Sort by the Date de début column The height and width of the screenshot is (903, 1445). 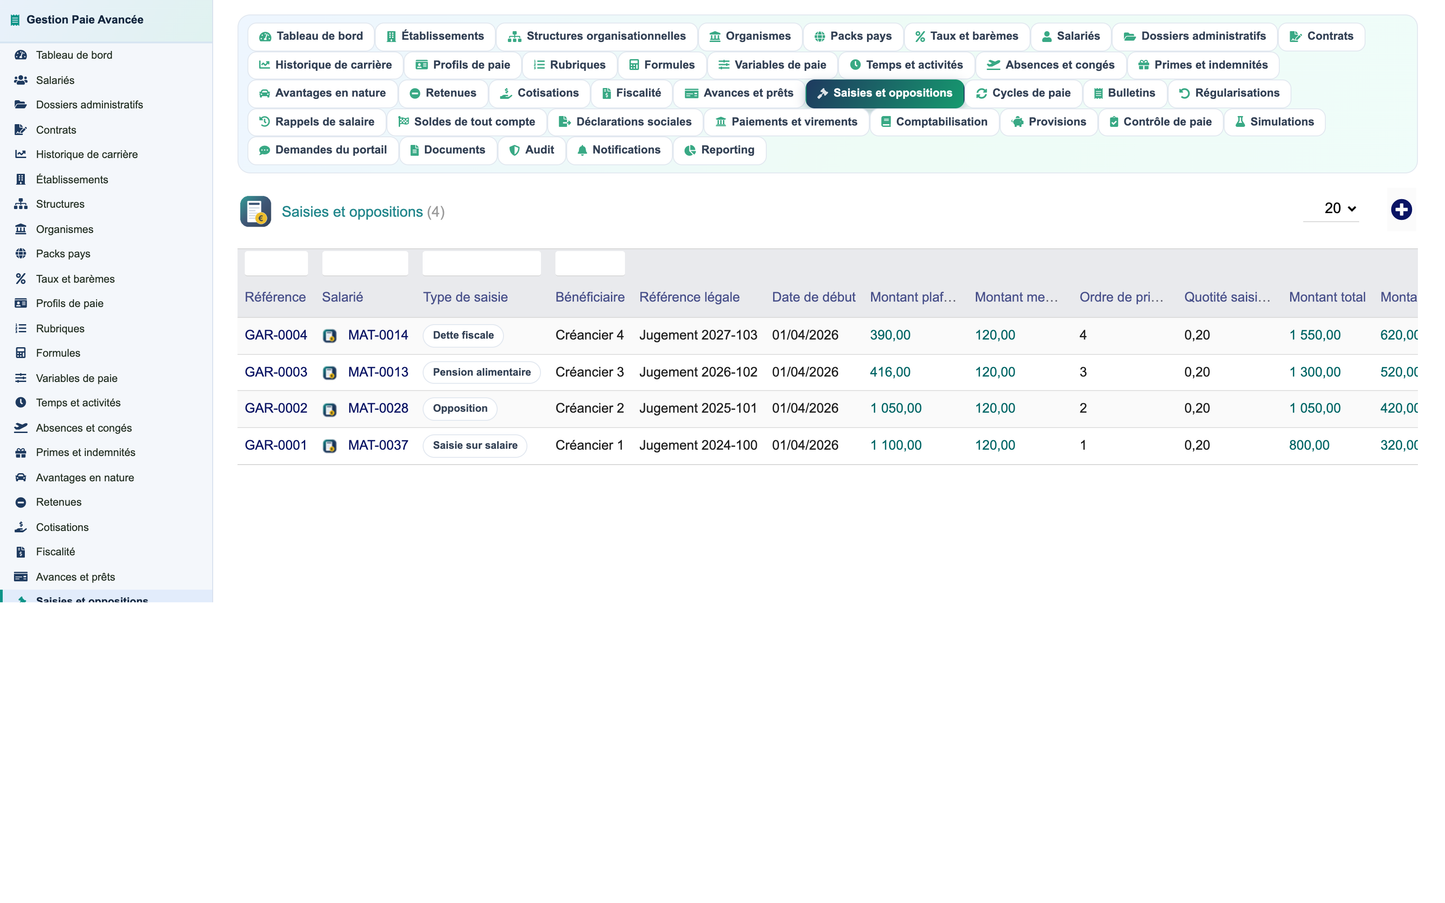click(x=814, y=297)
